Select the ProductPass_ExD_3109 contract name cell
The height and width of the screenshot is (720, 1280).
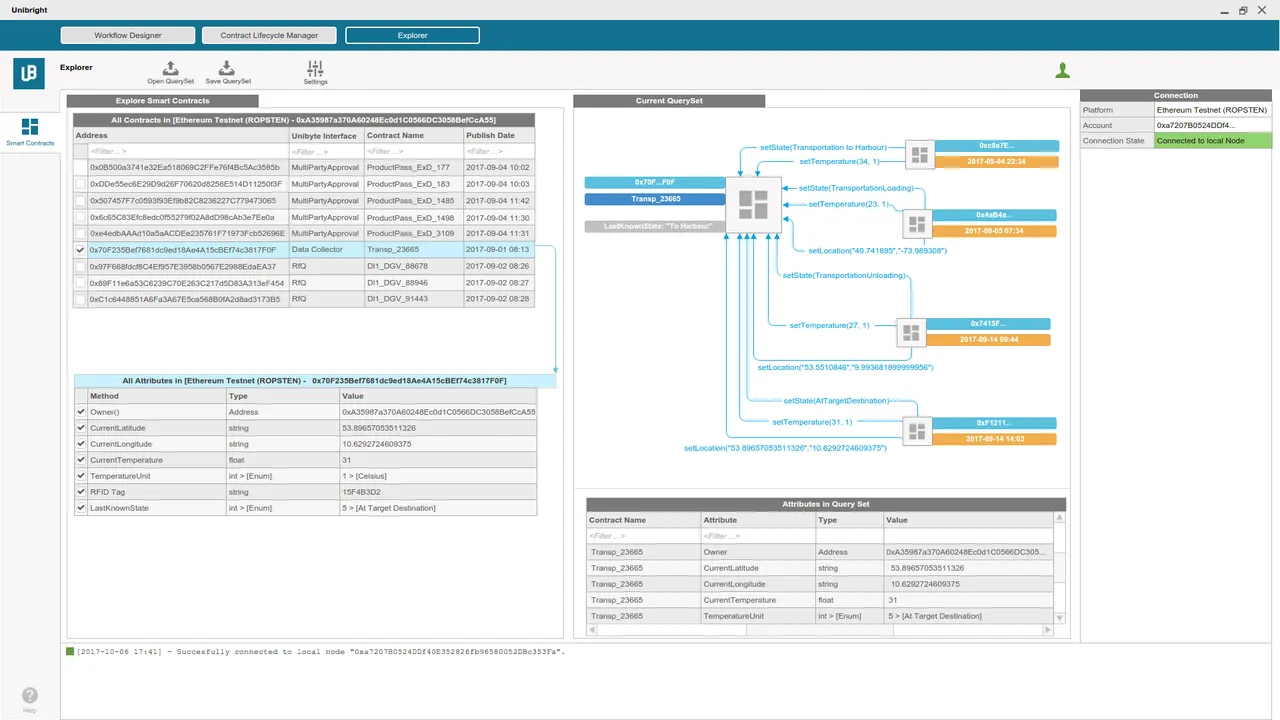click(413, 233)
